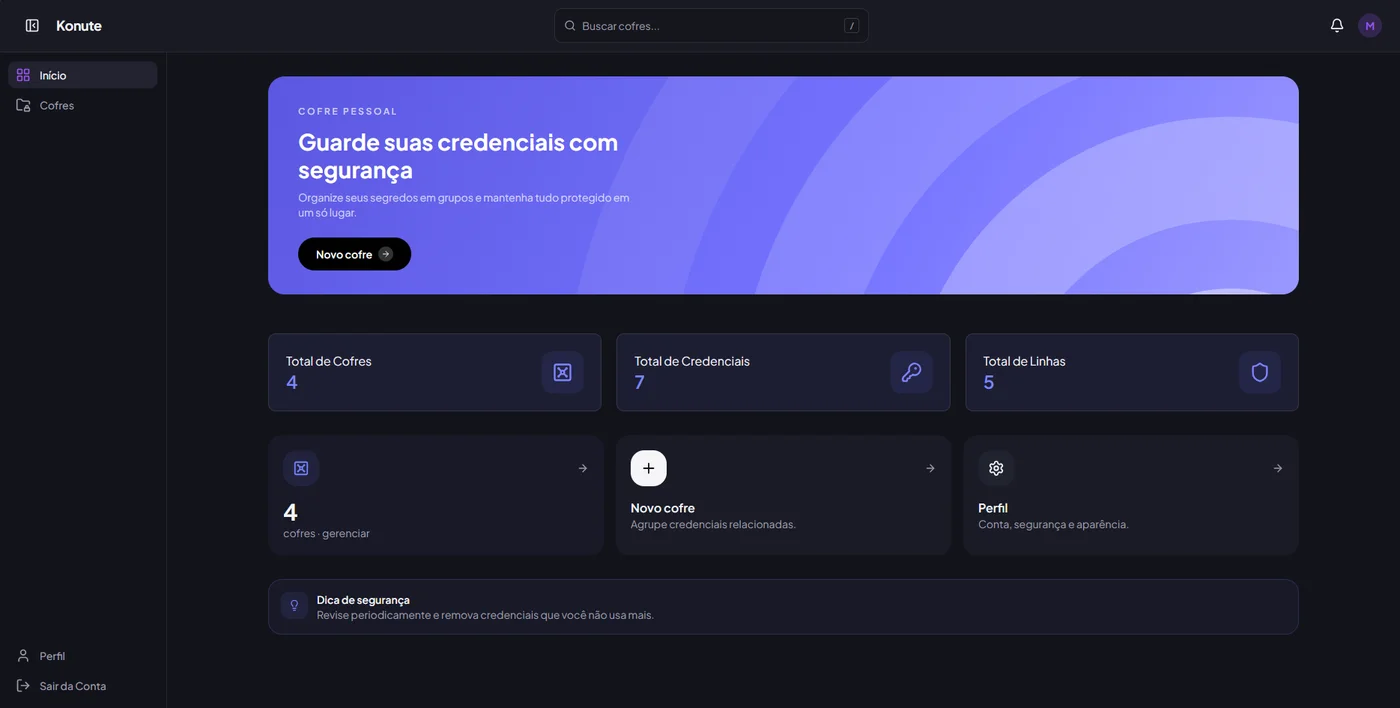Click the gear icon on the Perfil card
Image resolution: width=1400 pixels, height=708 pixels.
click(x=996, y=468)
